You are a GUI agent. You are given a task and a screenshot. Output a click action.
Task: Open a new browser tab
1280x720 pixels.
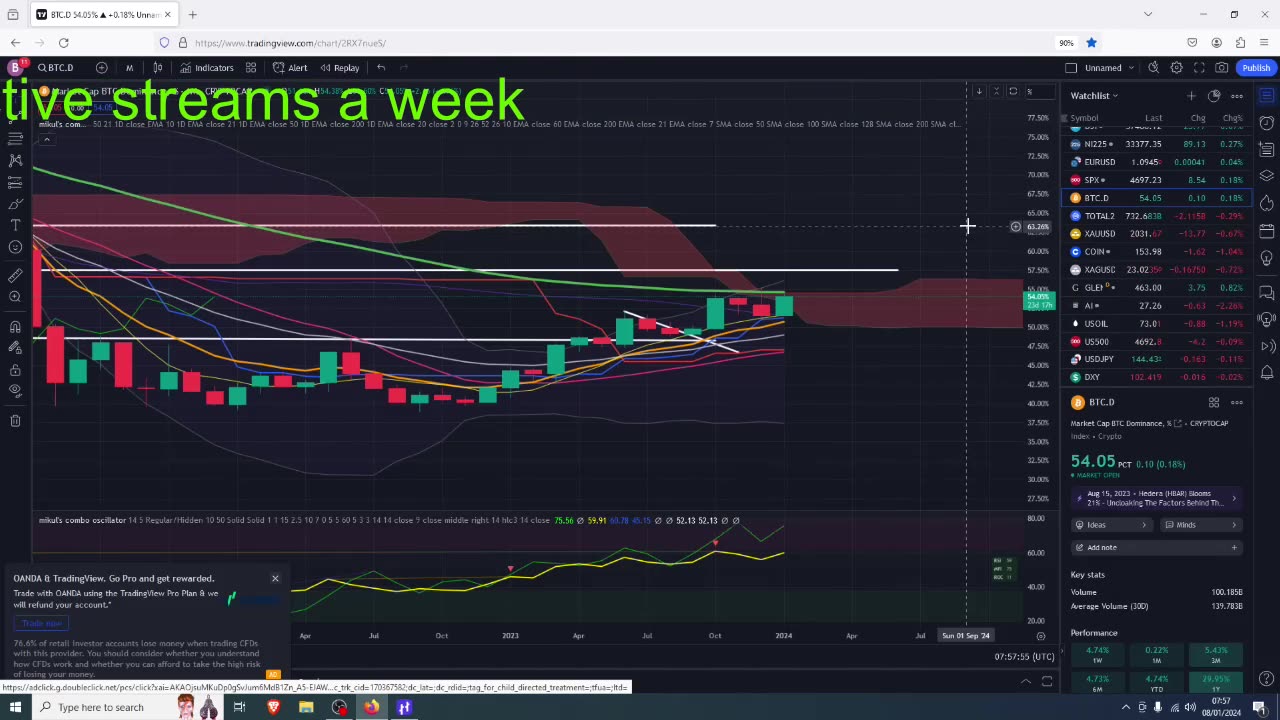[x=192, y=15]
